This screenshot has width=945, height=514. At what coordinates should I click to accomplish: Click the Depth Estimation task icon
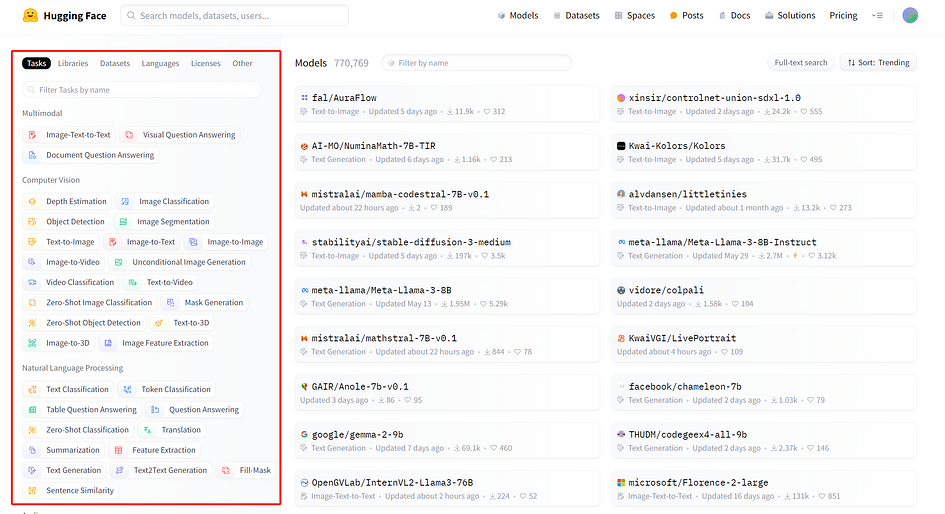pyautogui.click(x=33, y=201)
